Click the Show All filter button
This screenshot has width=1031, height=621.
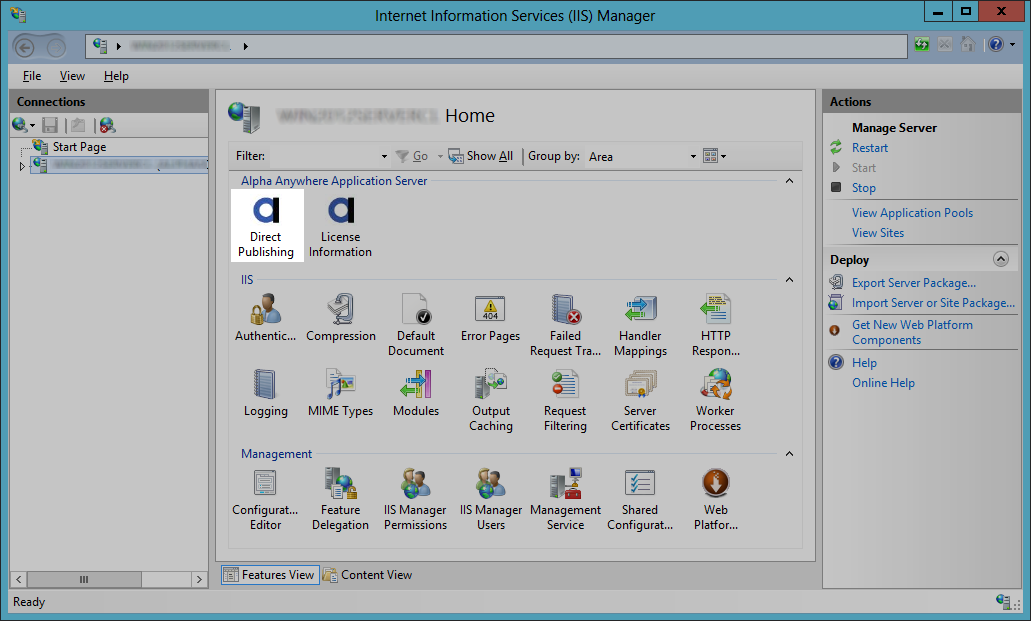(481, 156)
